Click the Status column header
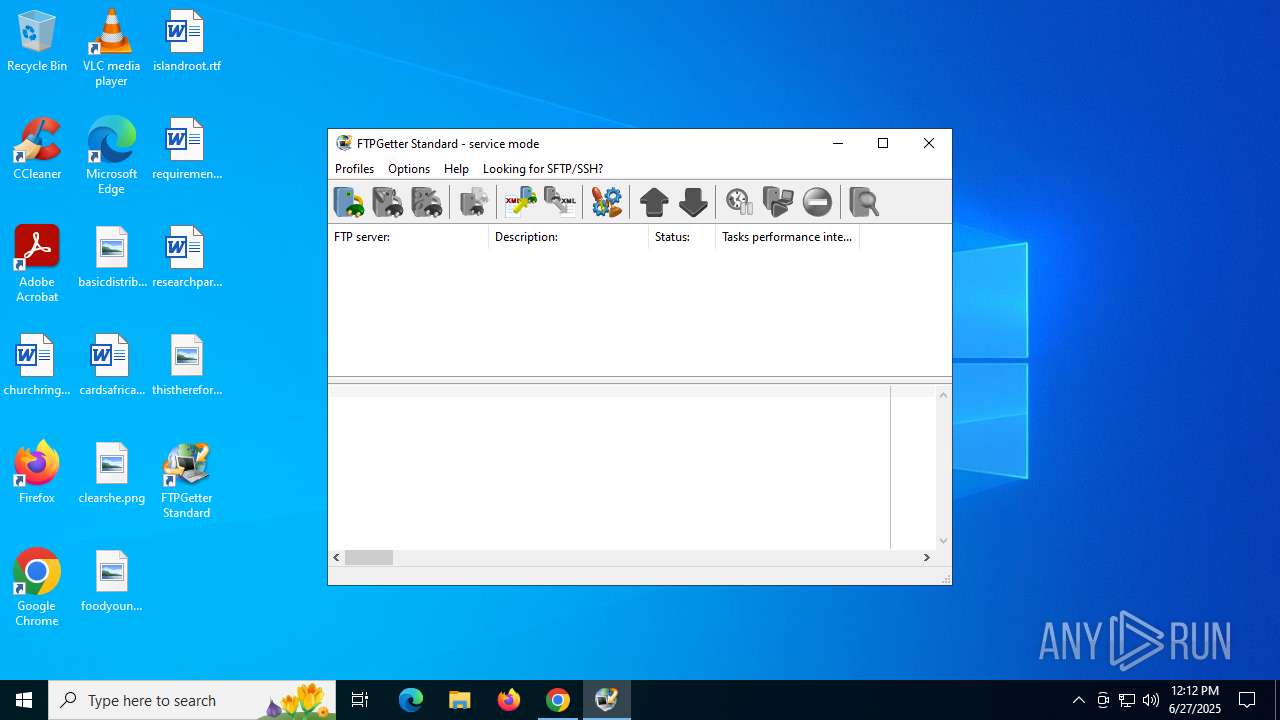The image size is (1280, 720). click(682, 237)
